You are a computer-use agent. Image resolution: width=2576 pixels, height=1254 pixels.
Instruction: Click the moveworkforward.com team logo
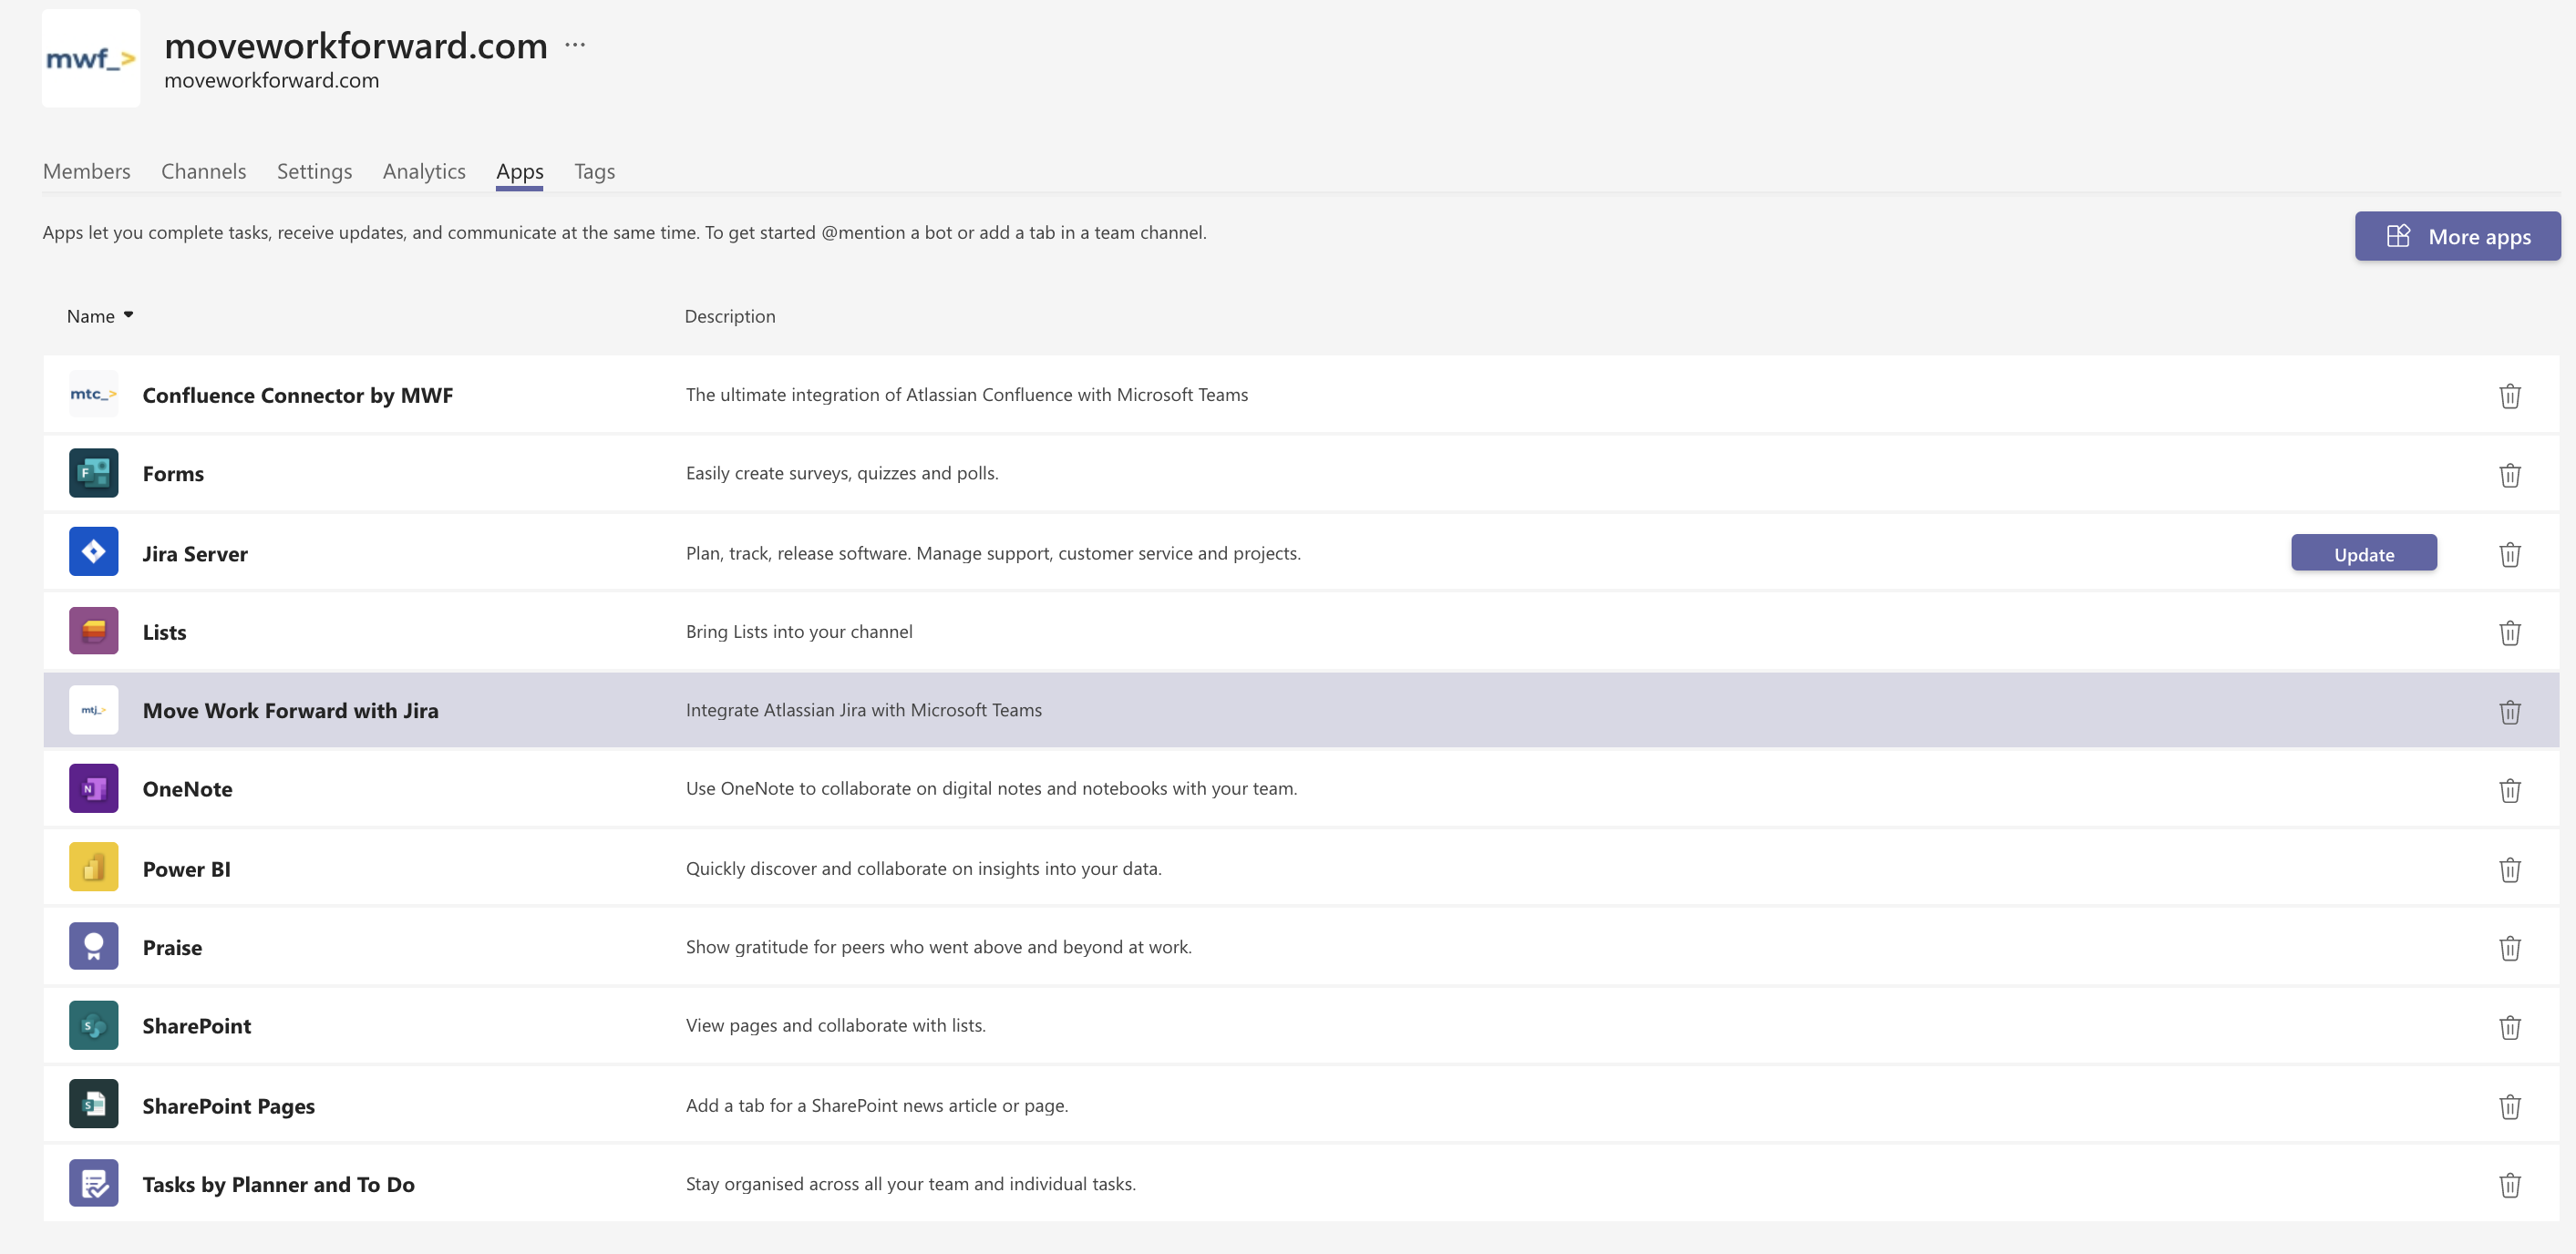click(90, 59)
